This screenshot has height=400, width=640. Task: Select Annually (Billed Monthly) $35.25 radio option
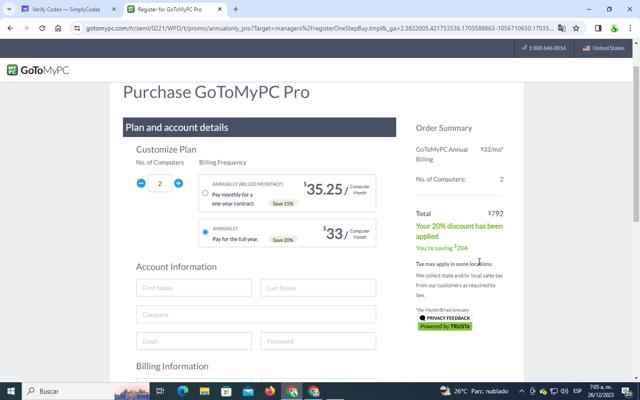tap(205, 193)
